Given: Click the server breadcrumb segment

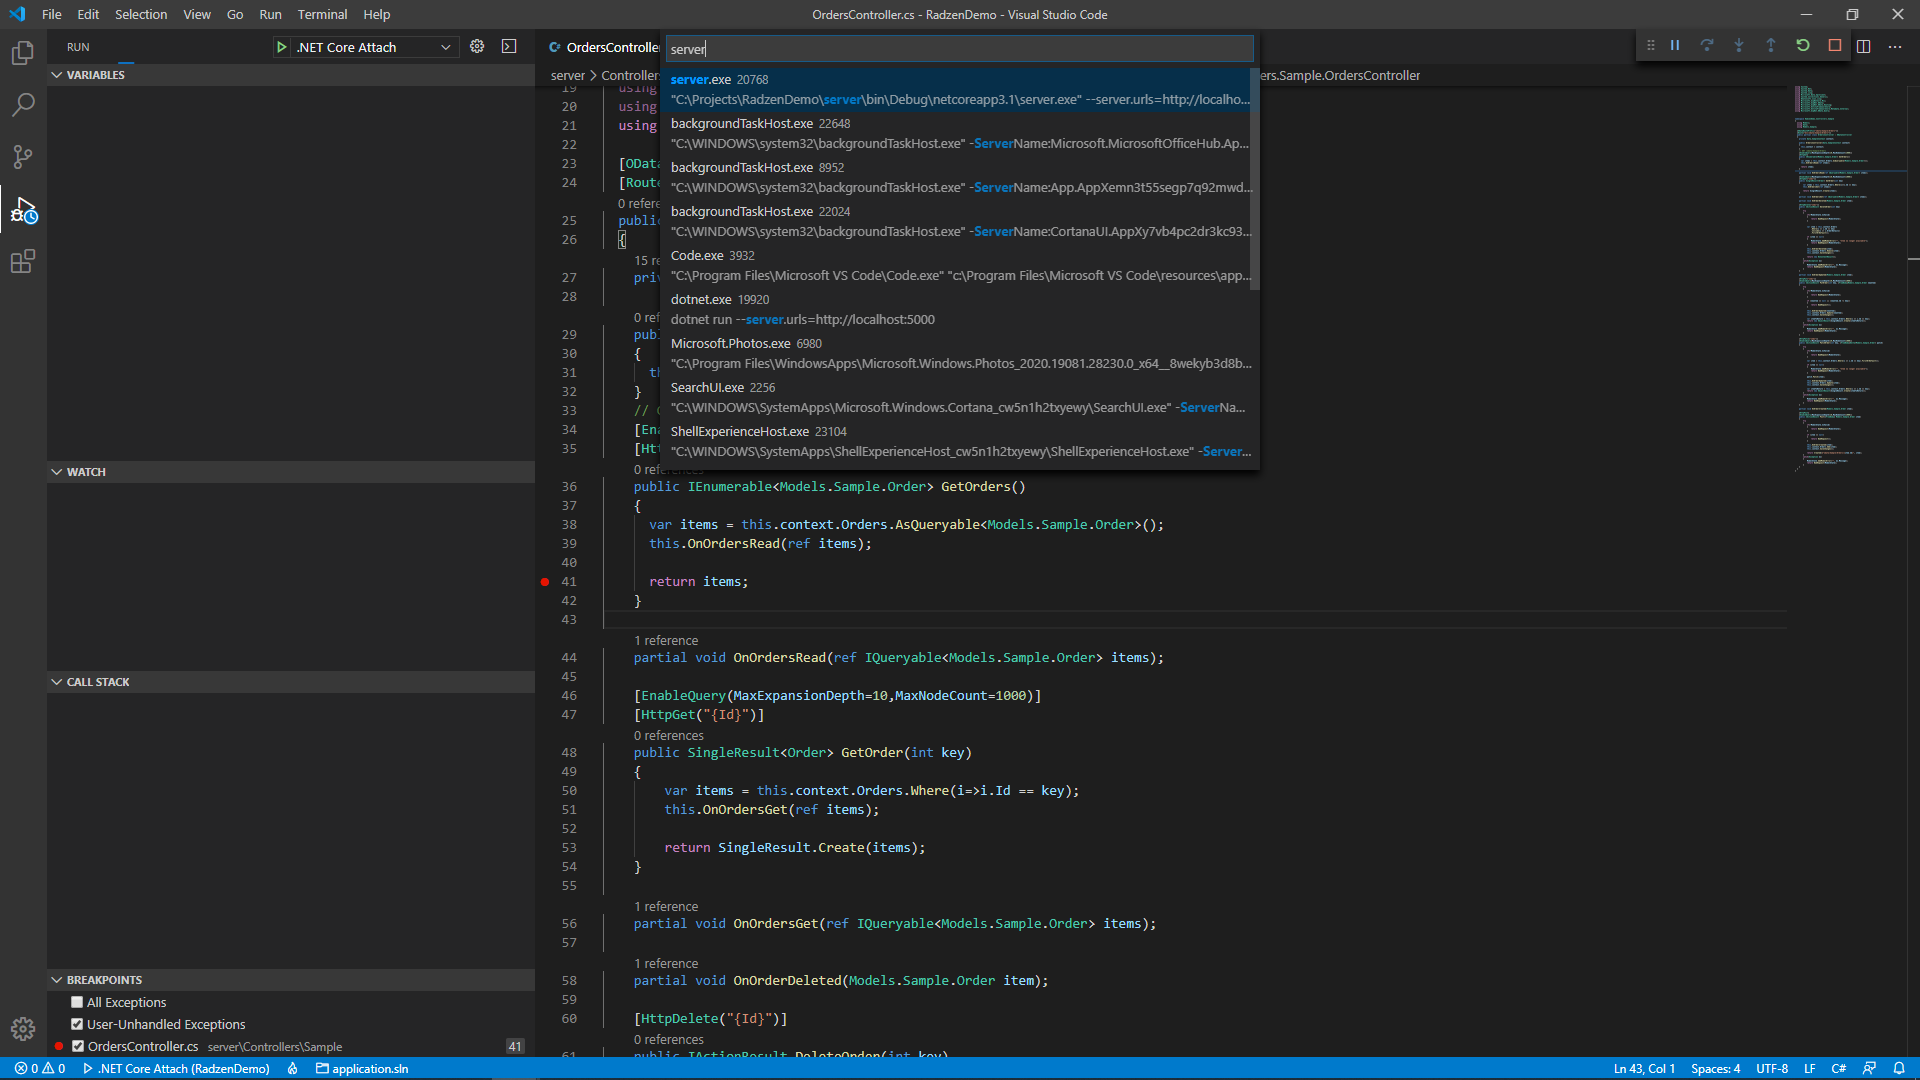Looking at the screenshot, I should 567,75.
